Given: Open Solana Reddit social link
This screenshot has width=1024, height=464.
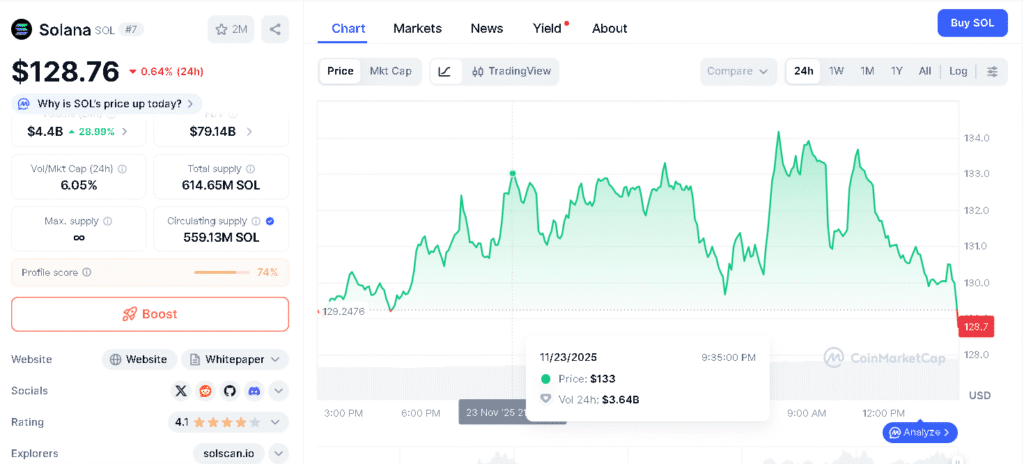Looking at the screenshot, I should click(206, 391).
